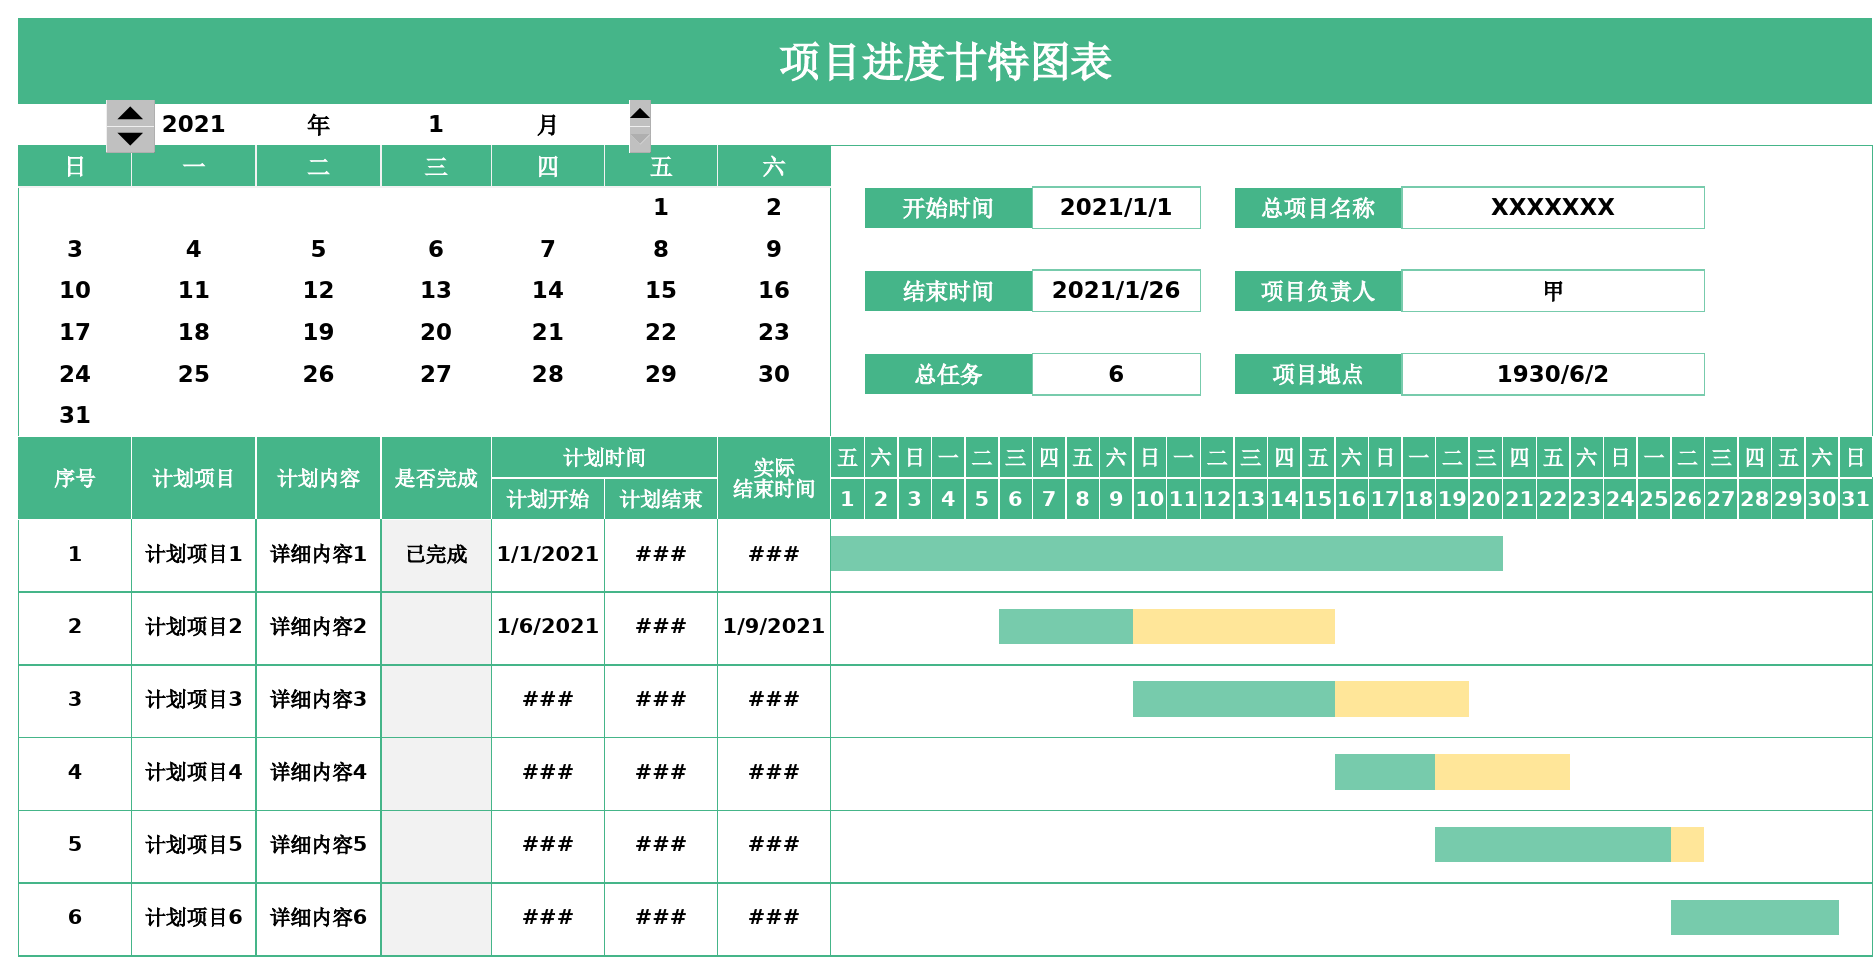Select the month value cell beside 月
This screenshot has width=1875, height=958.
tap(436, 124)
